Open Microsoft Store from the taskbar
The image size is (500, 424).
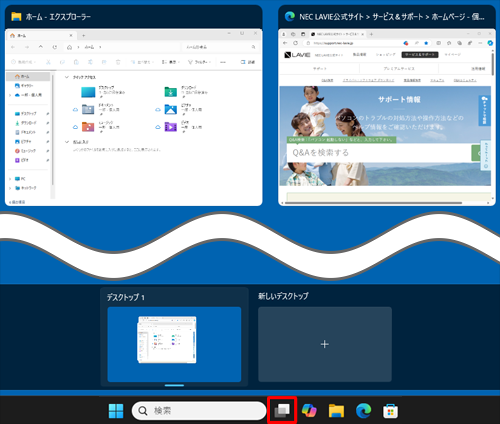[390, 411]
